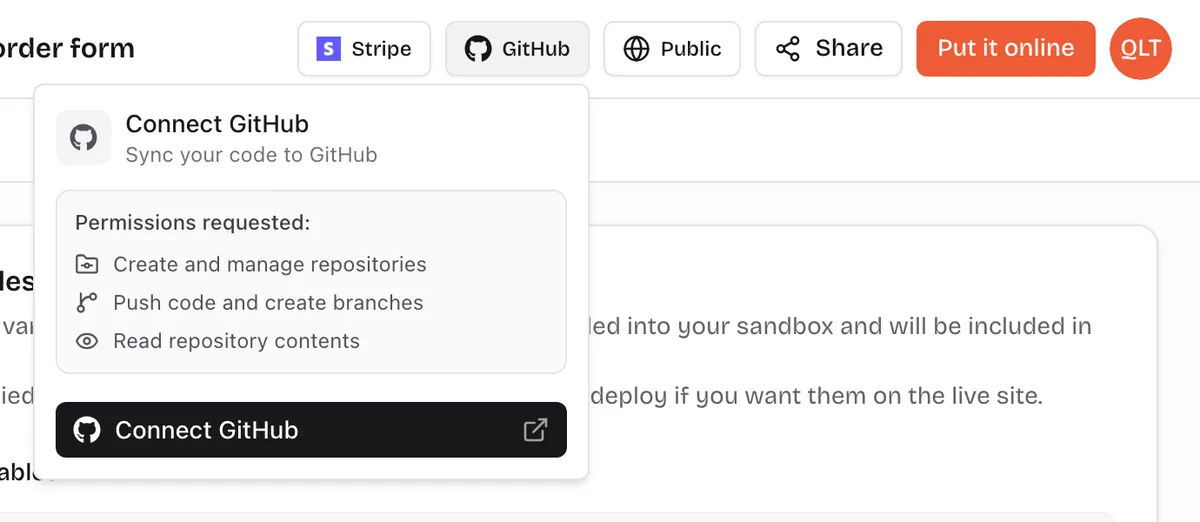Click the eye icon next to Read repository contents

(x=87, y=341)
